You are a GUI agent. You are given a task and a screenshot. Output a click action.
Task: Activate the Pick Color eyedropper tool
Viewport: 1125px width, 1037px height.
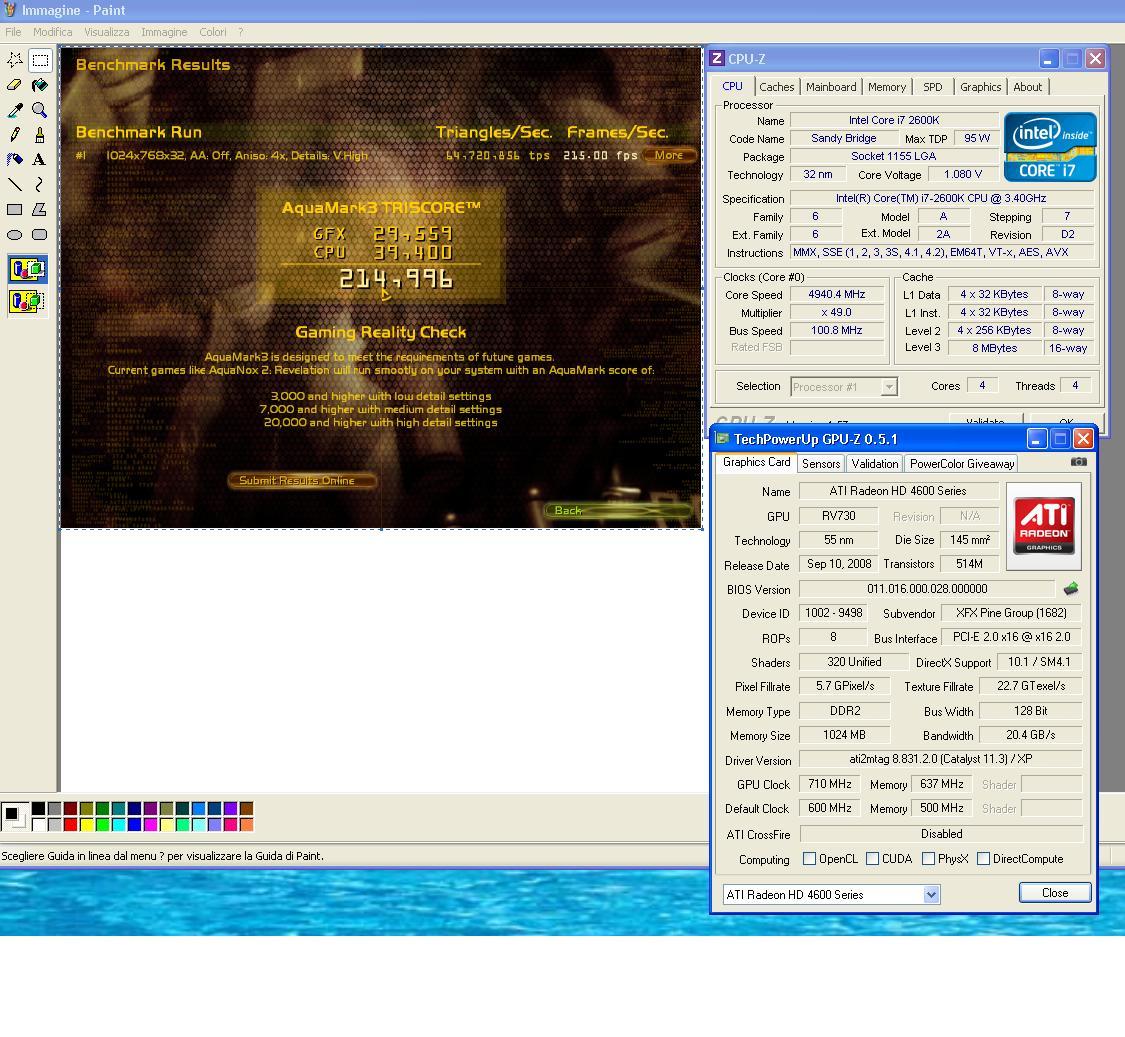tap(14, 110)
